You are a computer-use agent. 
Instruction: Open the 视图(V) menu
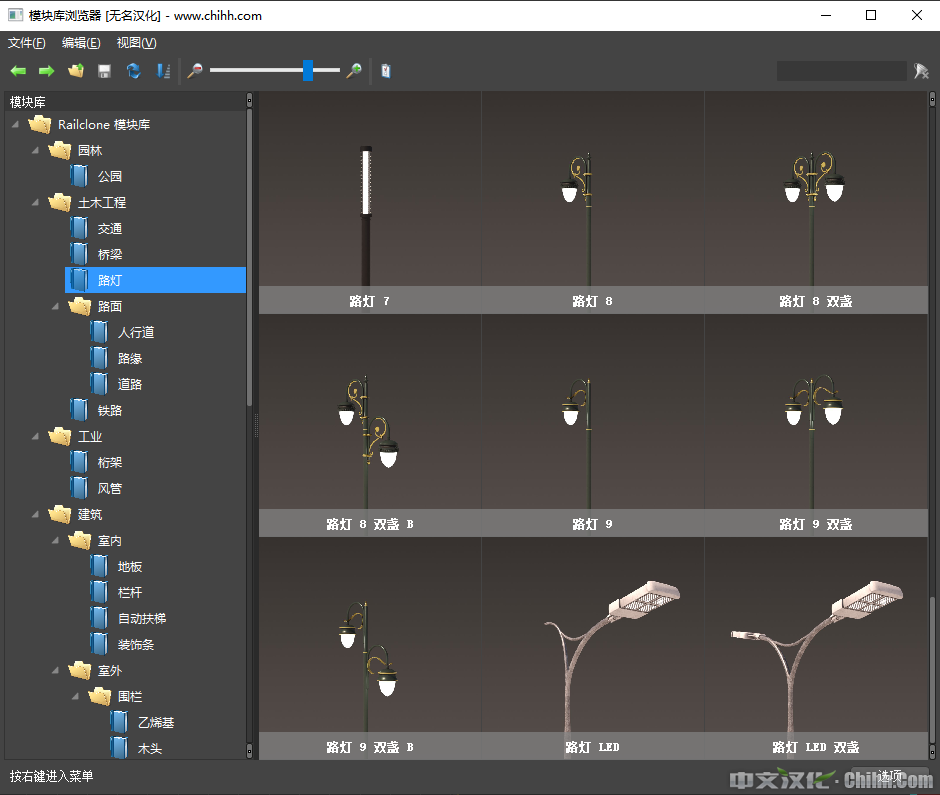tap(136, 43)
